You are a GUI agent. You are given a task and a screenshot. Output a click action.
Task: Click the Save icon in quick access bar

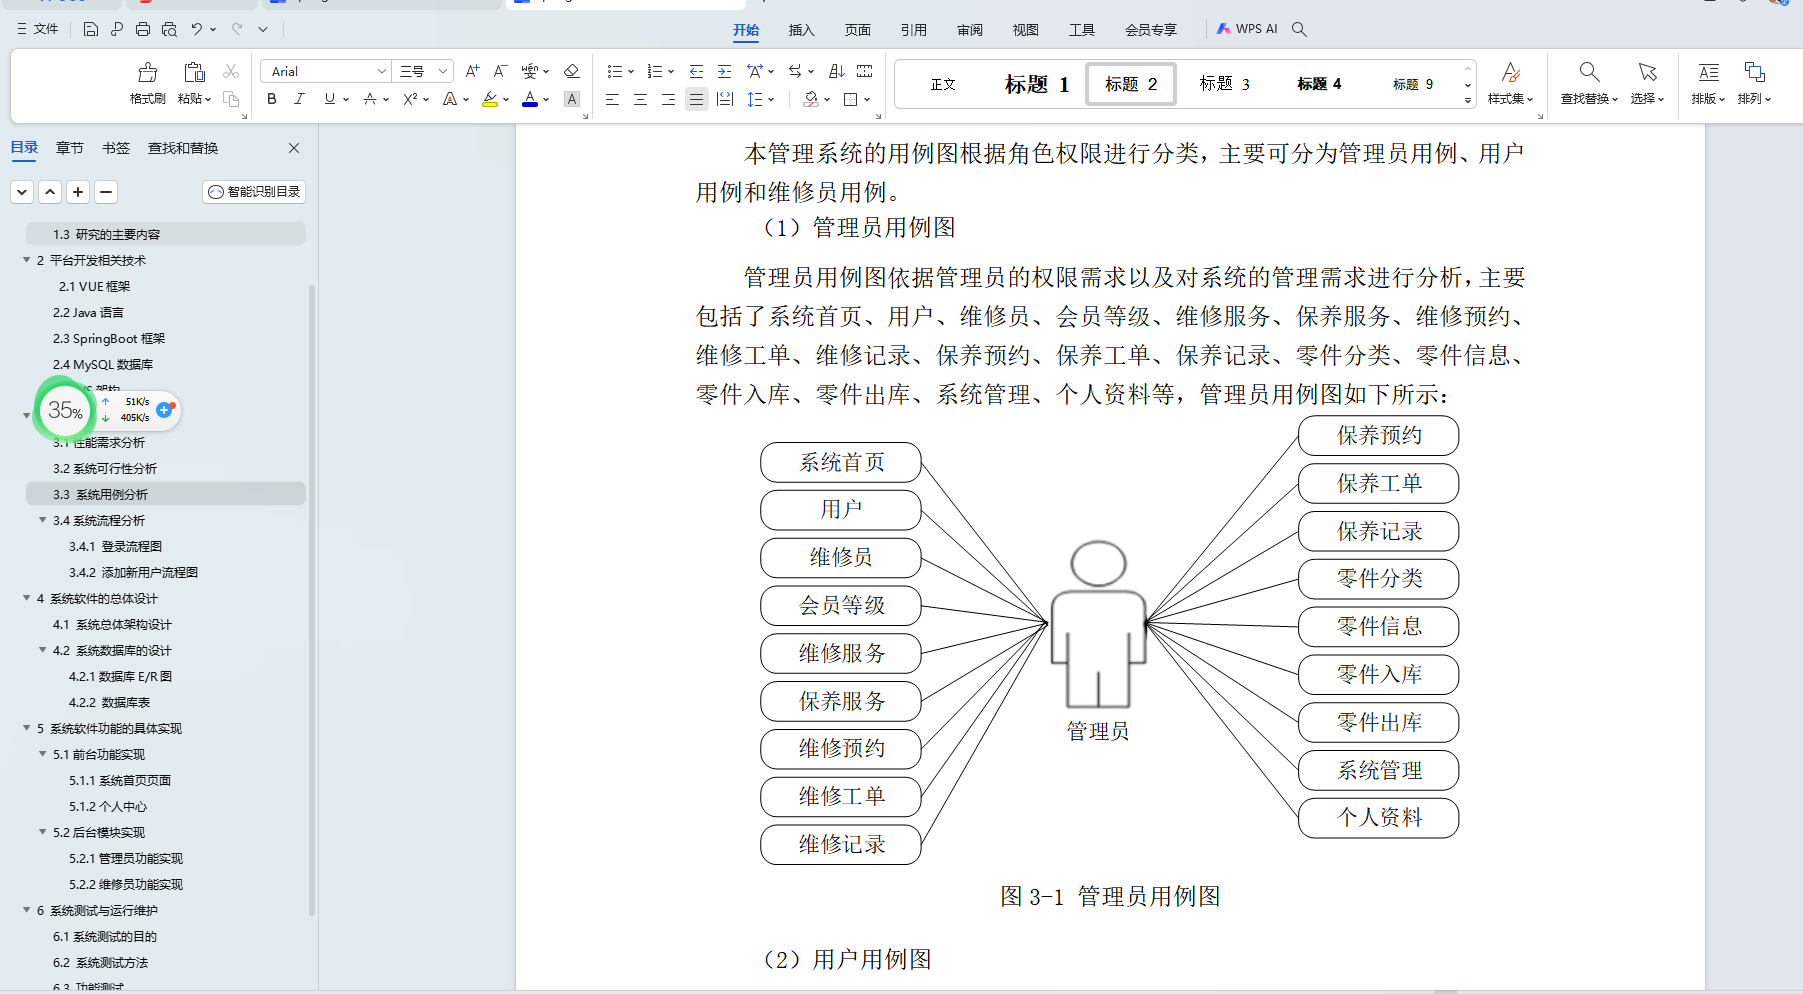click(90, 29)
